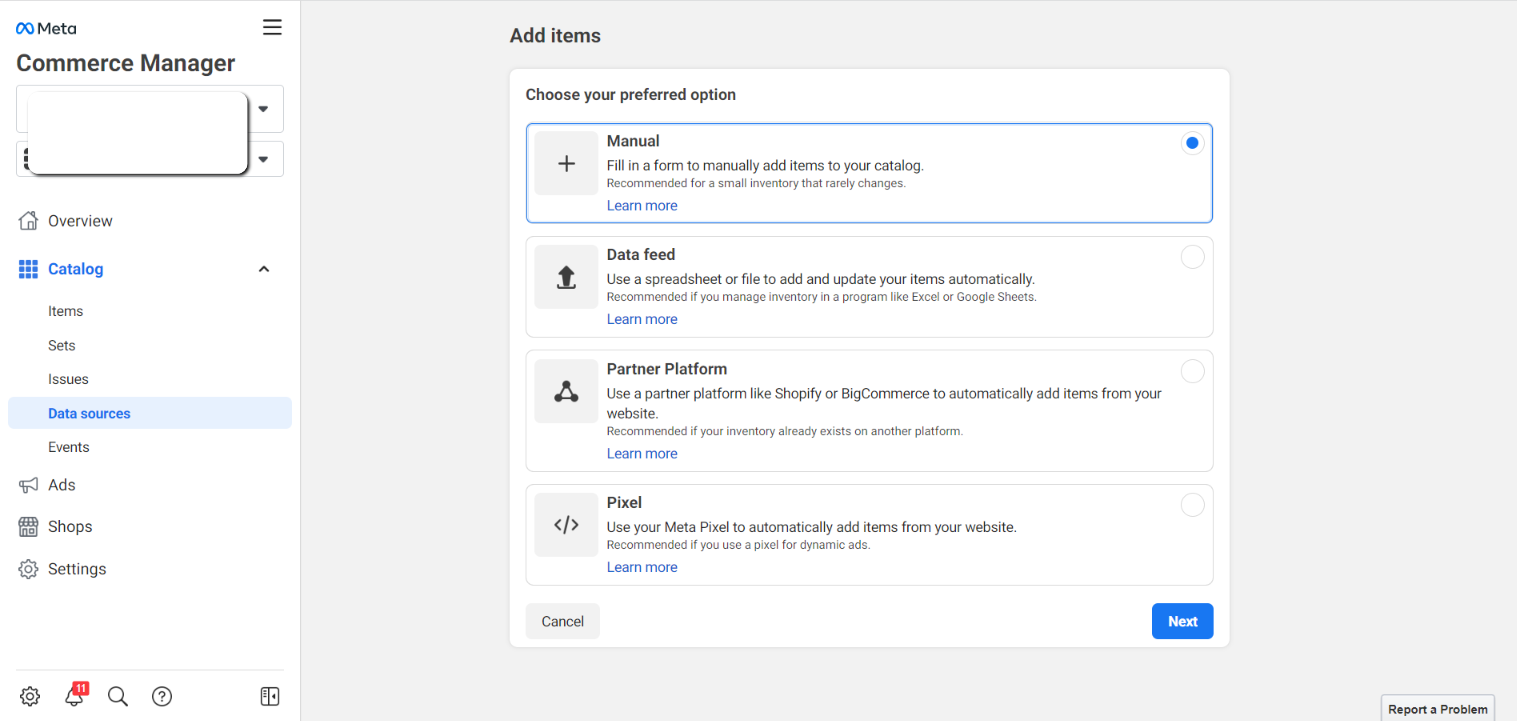Open notifications bell with 11 badge
This screenshot has height=721, width=1517.
point(74,695)
